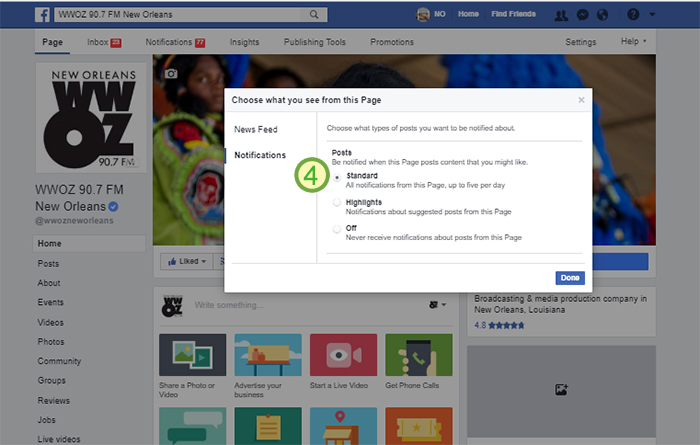The width and height of the screenshot is (700, 445).
Task: Select the Highlights radio button
Action: [337, 203]
